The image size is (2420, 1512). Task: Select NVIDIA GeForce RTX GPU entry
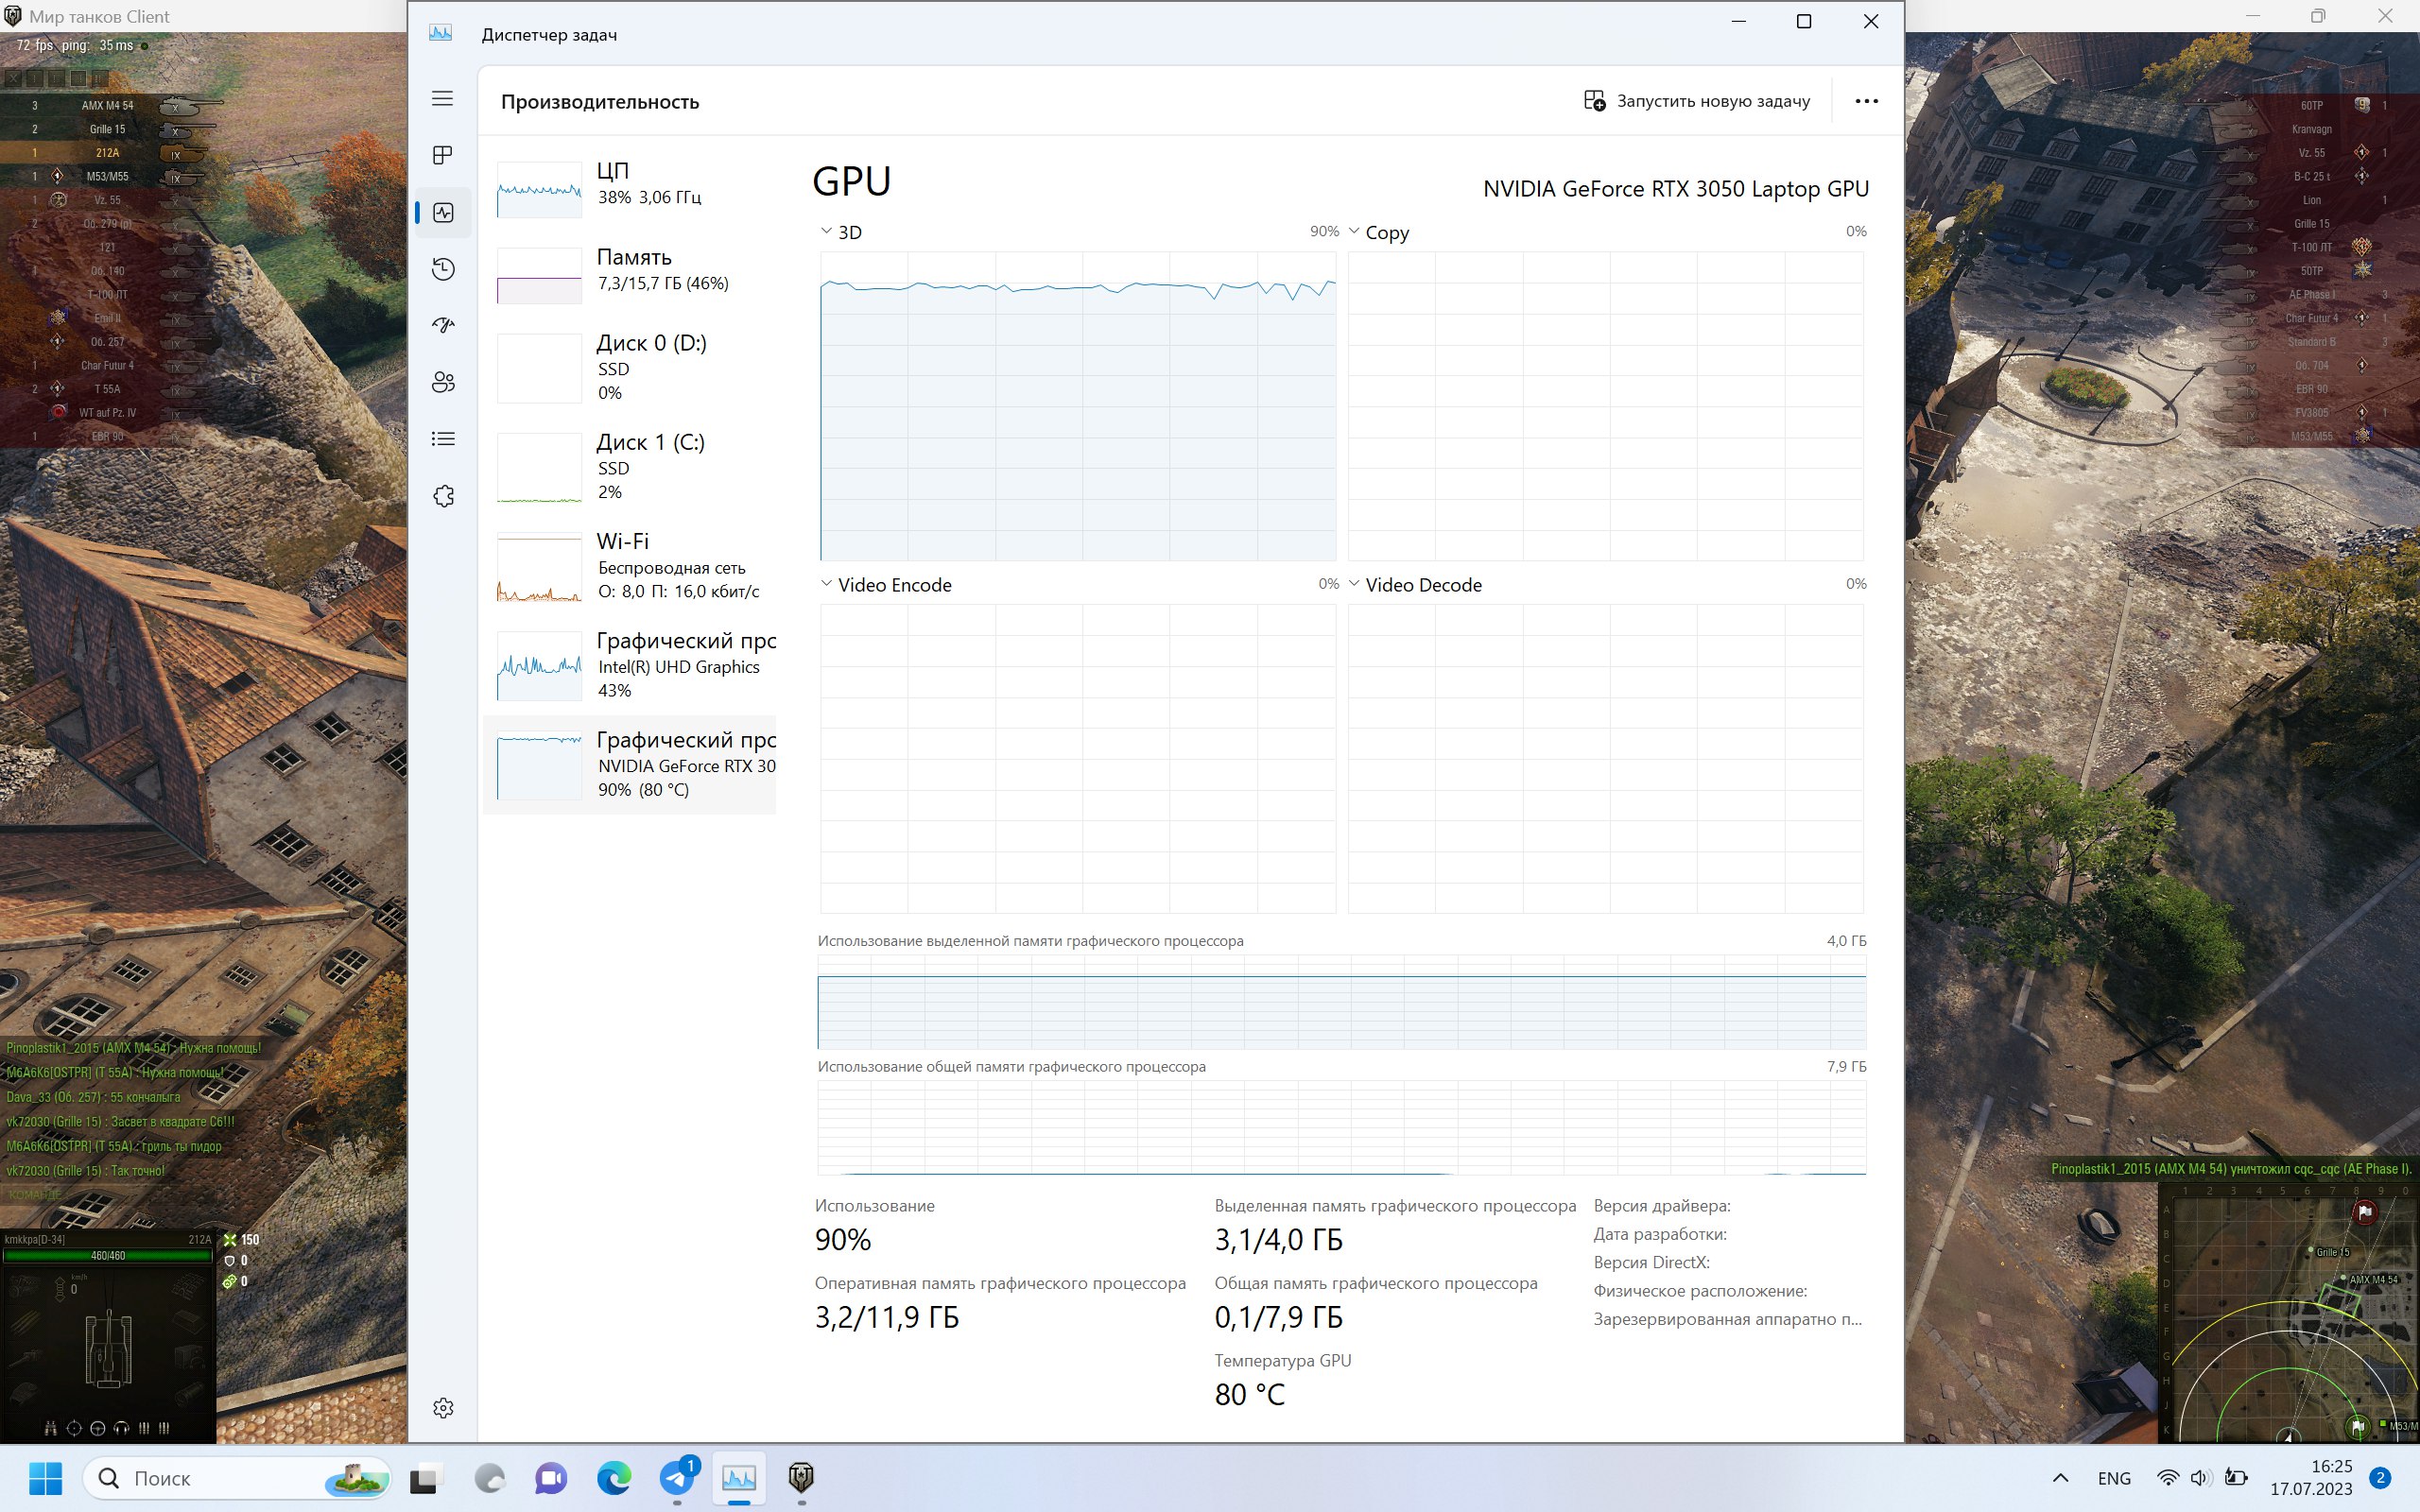[630, 764]
